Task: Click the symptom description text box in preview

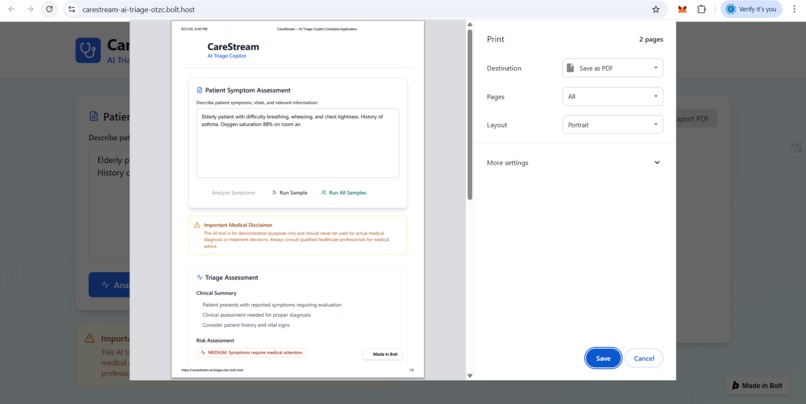Action: point(298,143)
